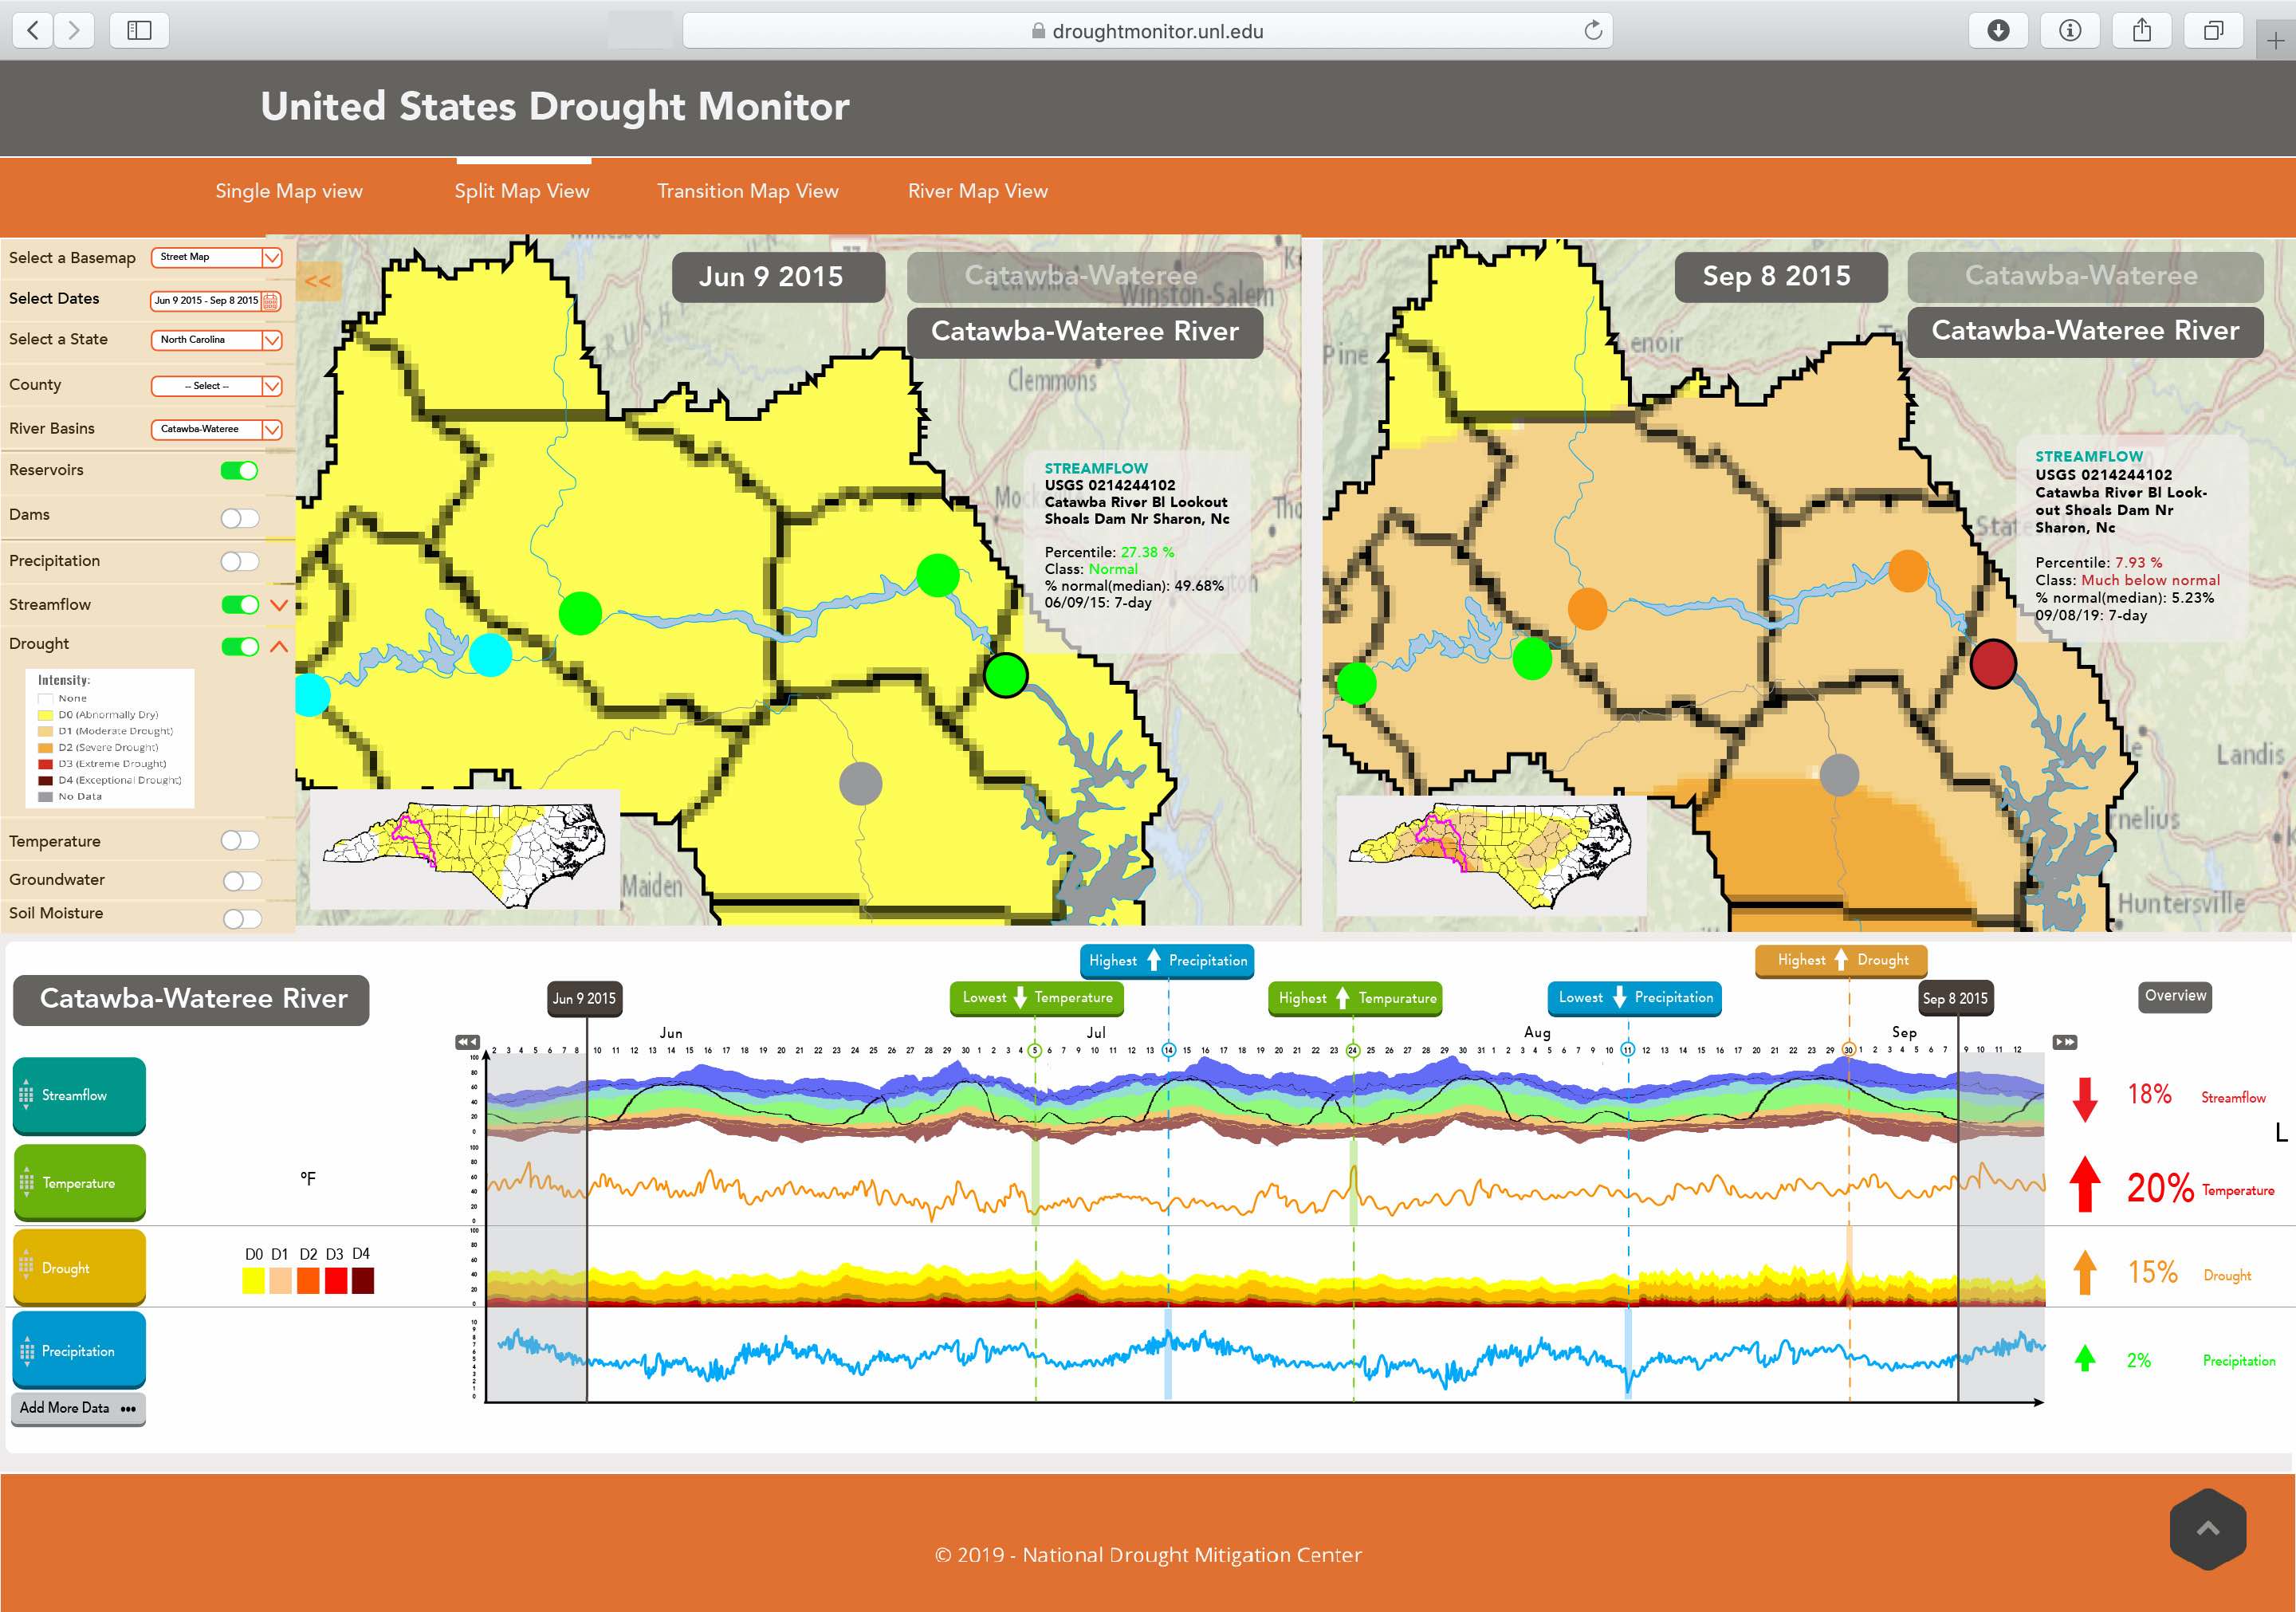Open the Select a Basemap dropdown
Screen dimensions: 2296x1612
pyautogui.click(x=217, y=257)
